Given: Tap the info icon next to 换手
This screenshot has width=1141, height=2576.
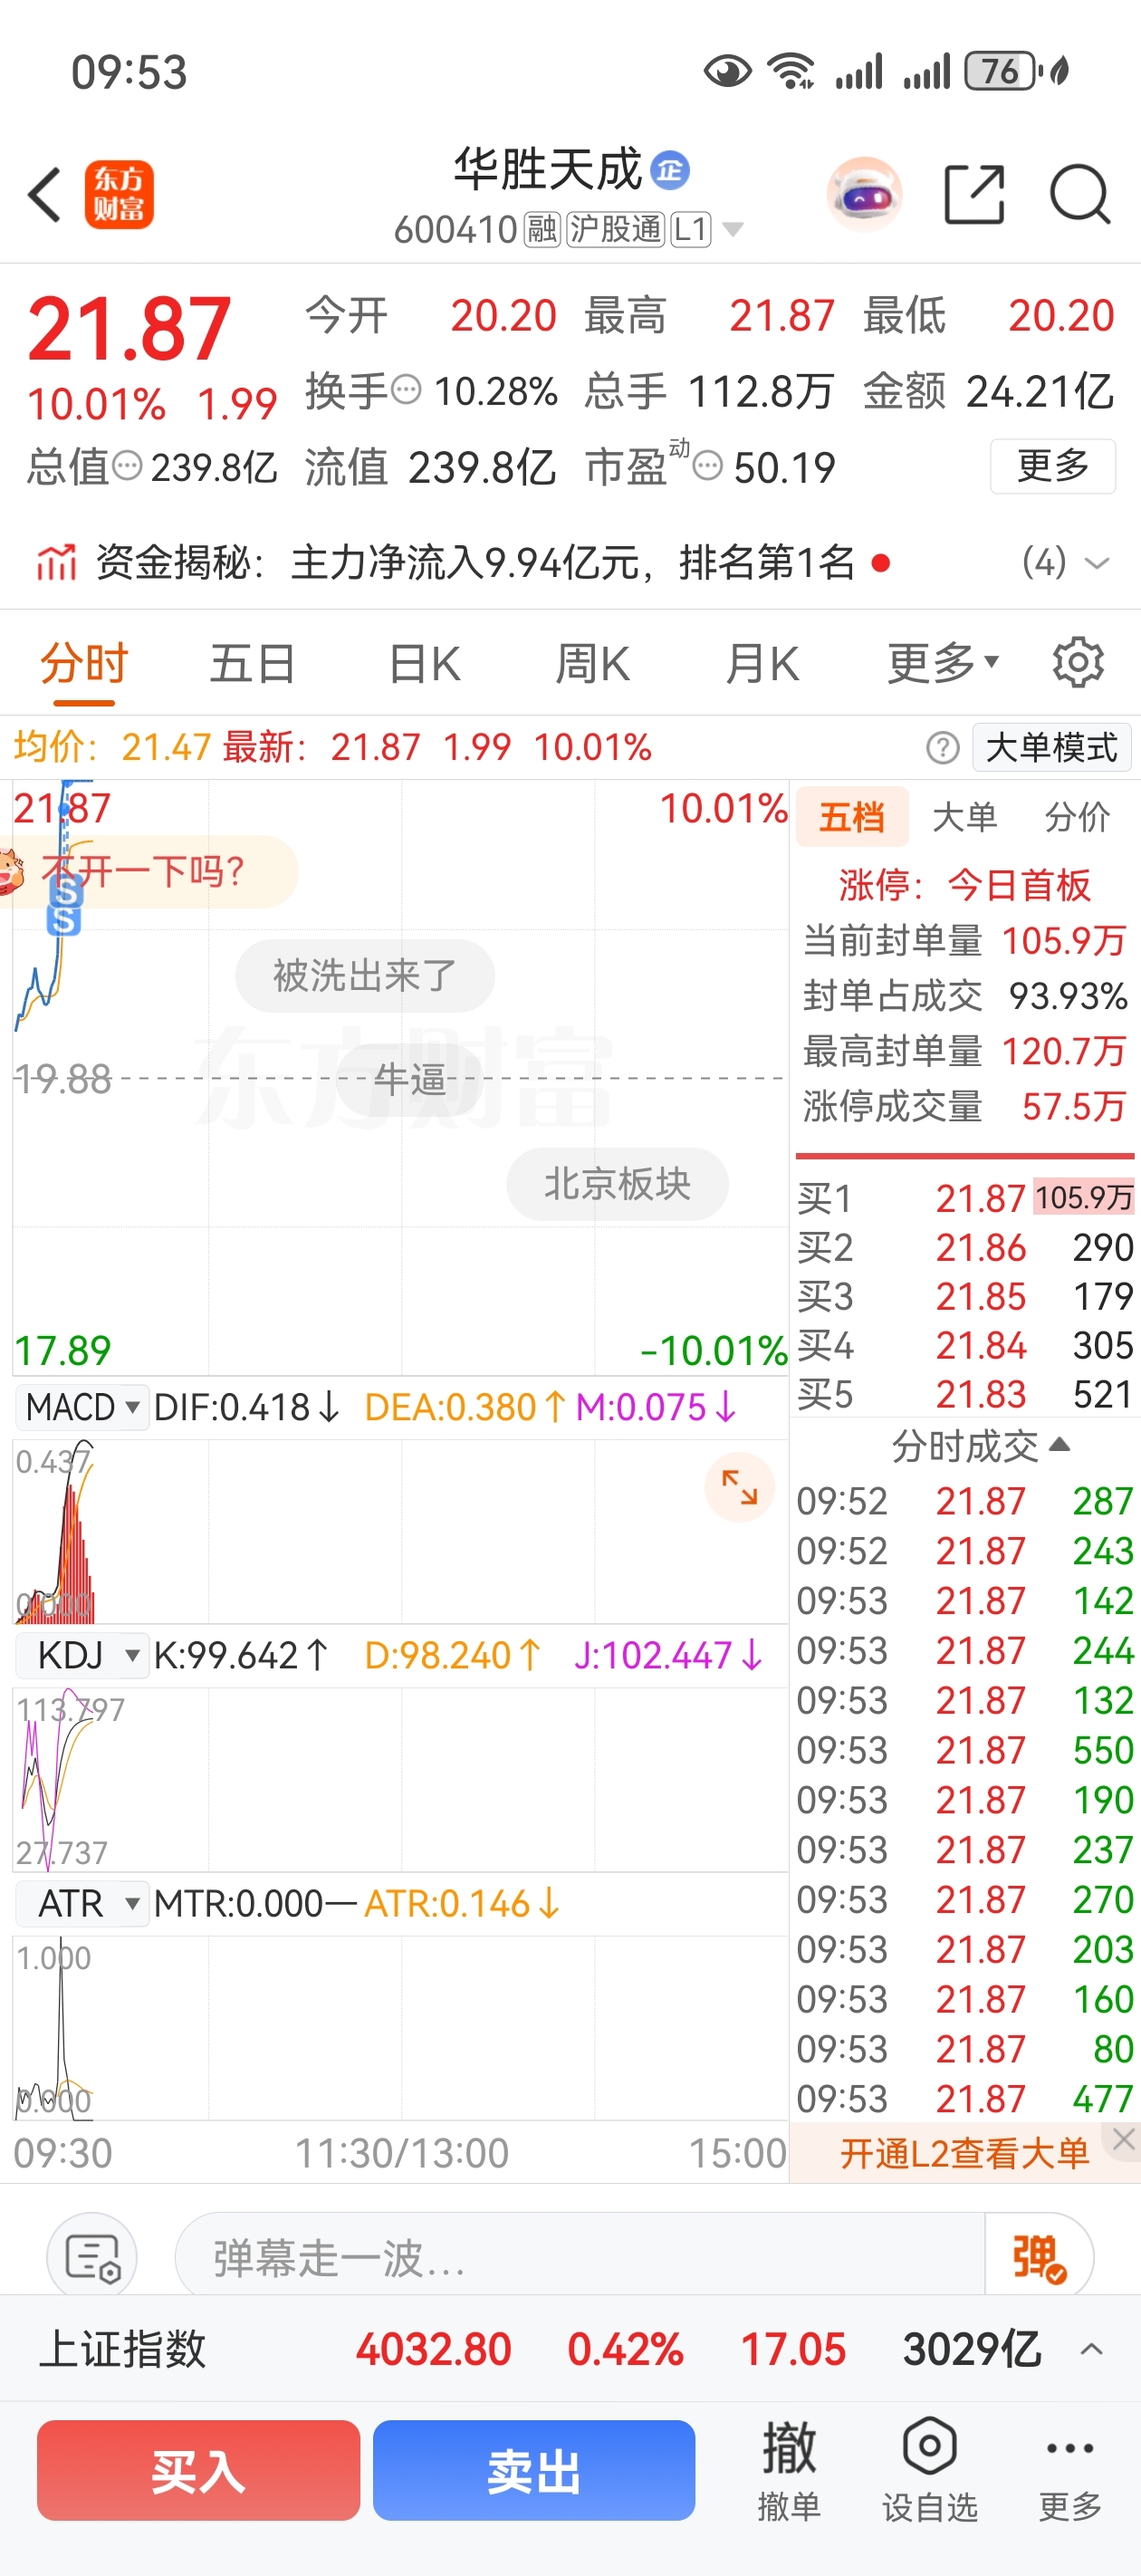Looking at the screenshot, I should [x=405, y=390].
